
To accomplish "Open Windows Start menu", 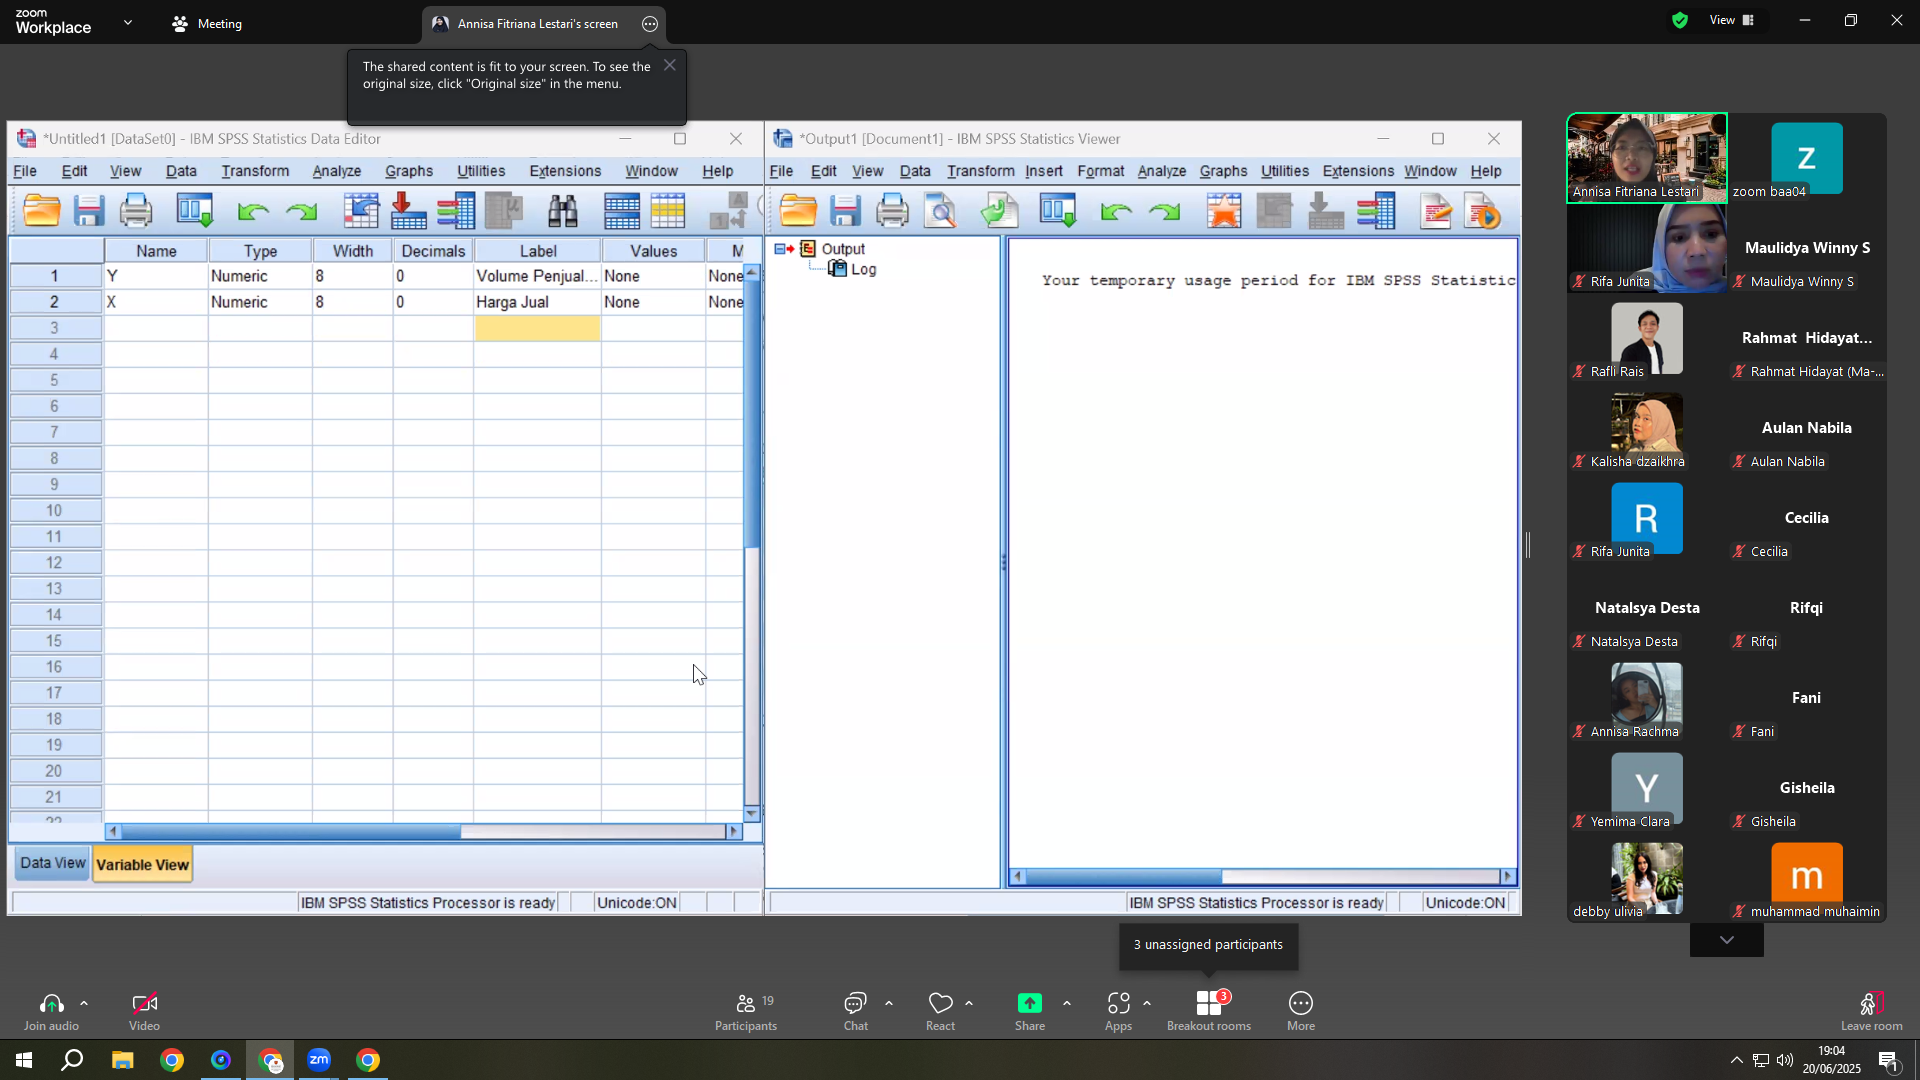I will [x=24, y=1060].
